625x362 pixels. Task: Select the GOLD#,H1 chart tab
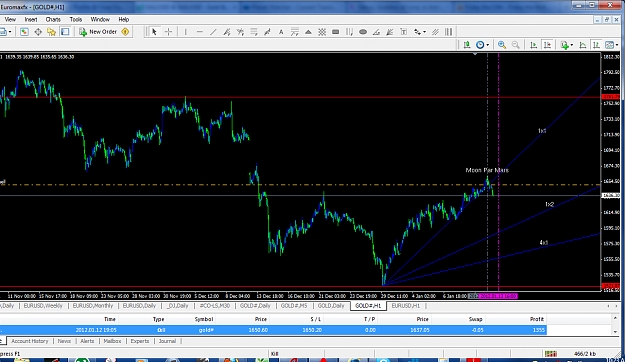point(368,306)
